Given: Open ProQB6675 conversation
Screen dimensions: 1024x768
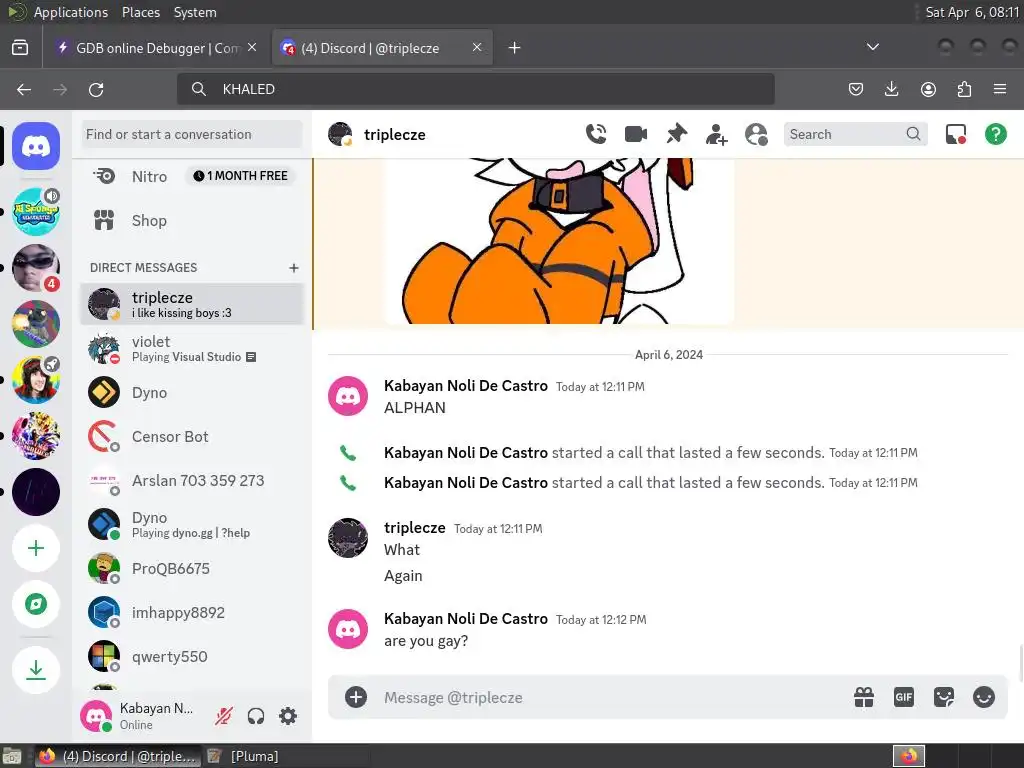Looking at the screenshot, I should pos(192,569).
